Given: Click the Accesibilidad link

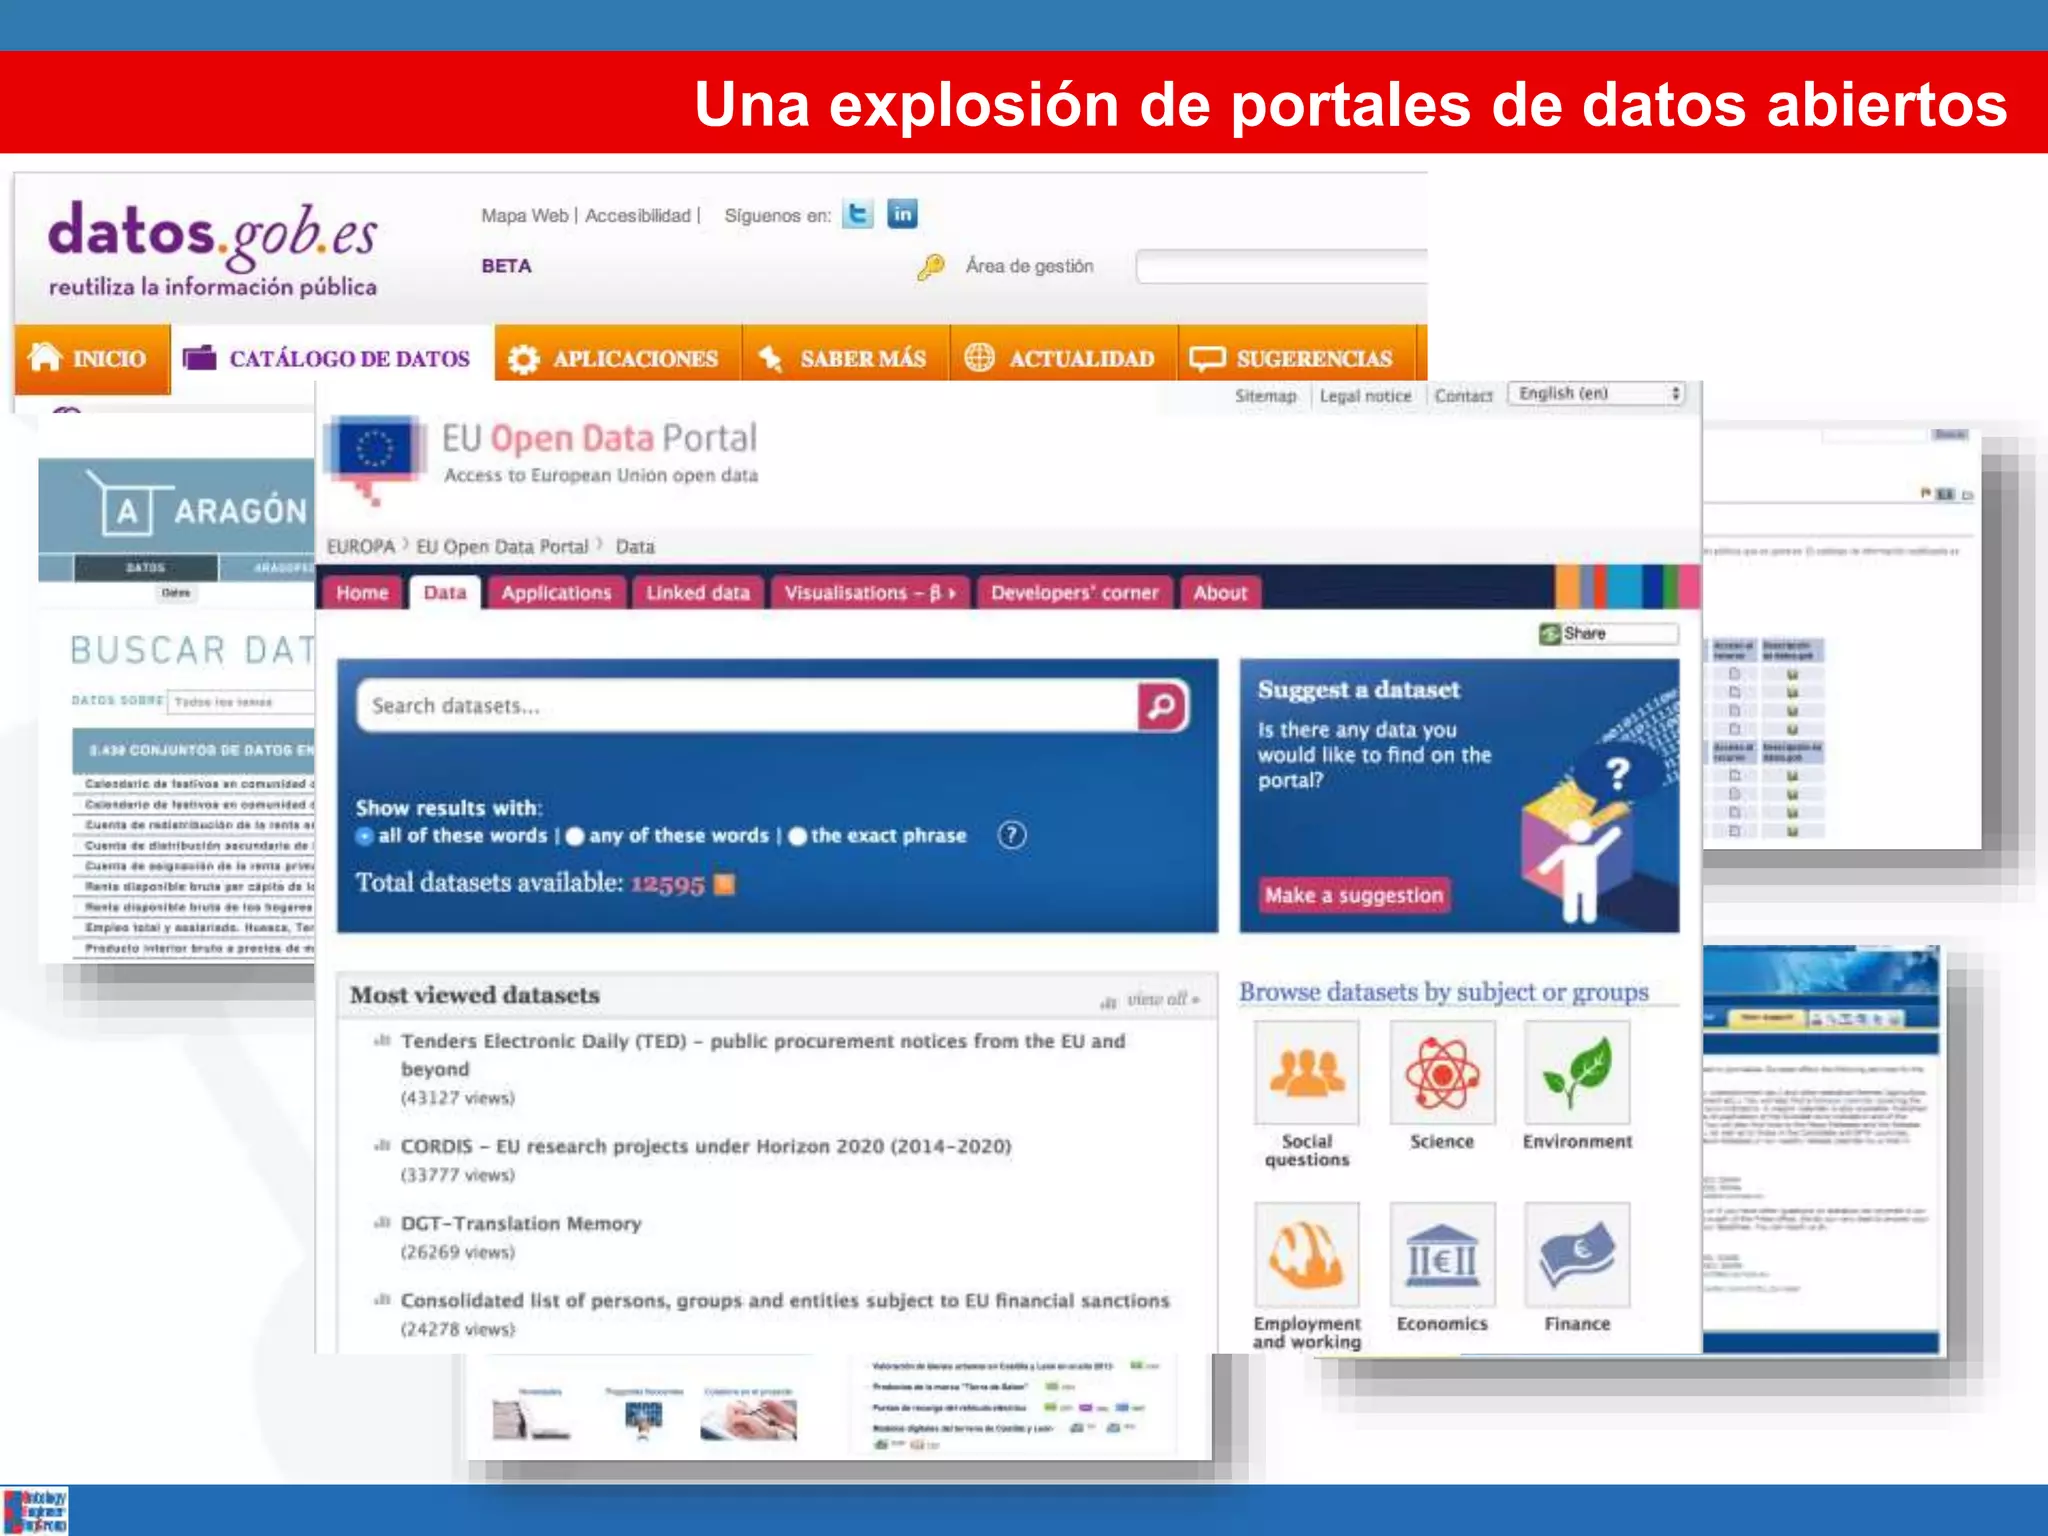Looking at the screenshot, I should pyautogui.click(x=638, y=215).
